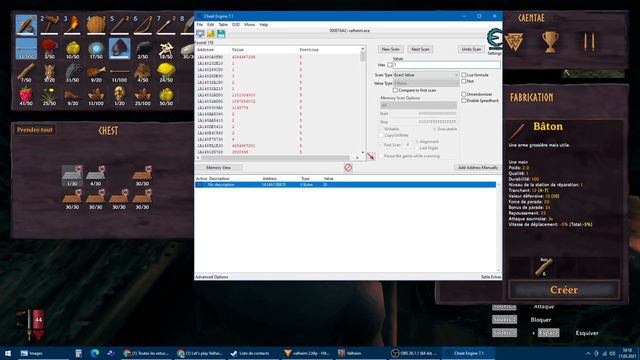Click the stone stack showing 4/30 in chest
The height and width of the screenshot is (360, 640).
[x=96, y=176]
